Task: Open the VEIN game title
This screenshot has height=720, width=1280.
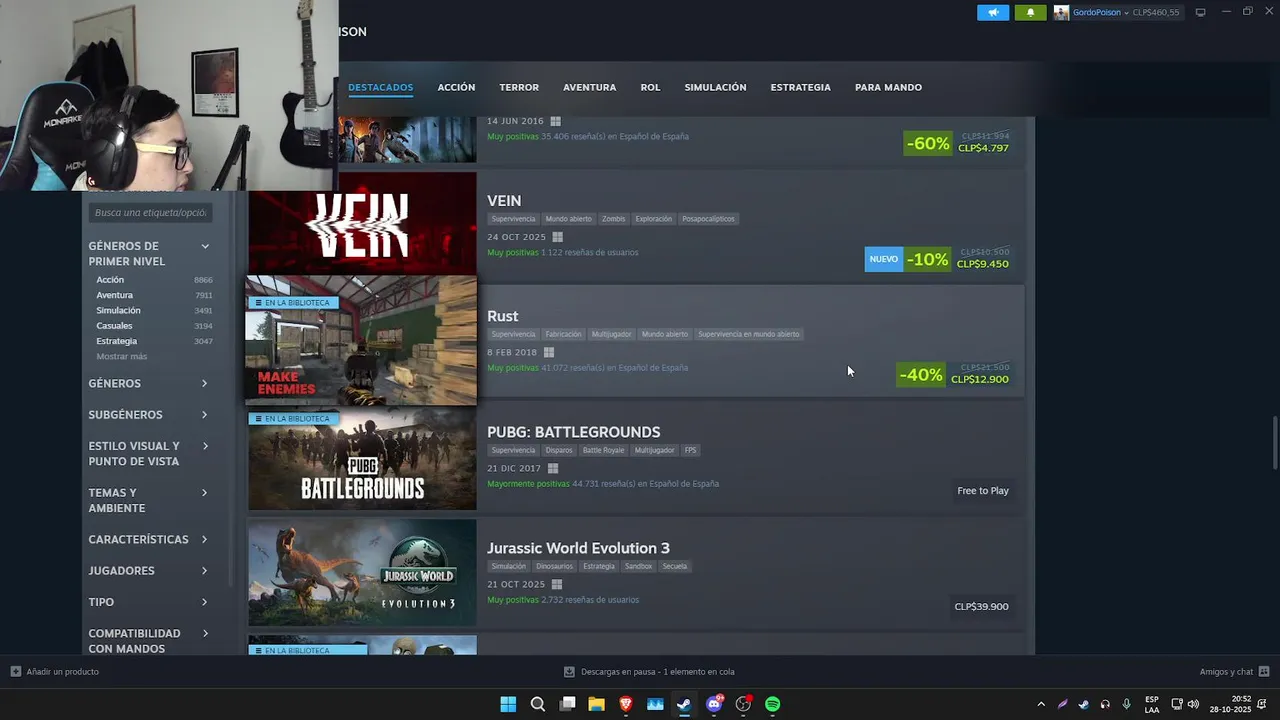Action: tap(504, 201)
